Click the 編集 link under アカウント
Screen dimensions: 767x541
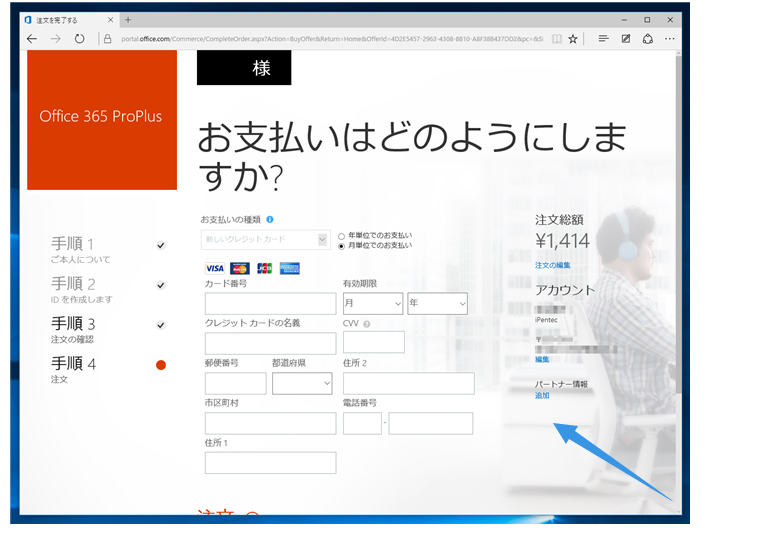(542, 360)
